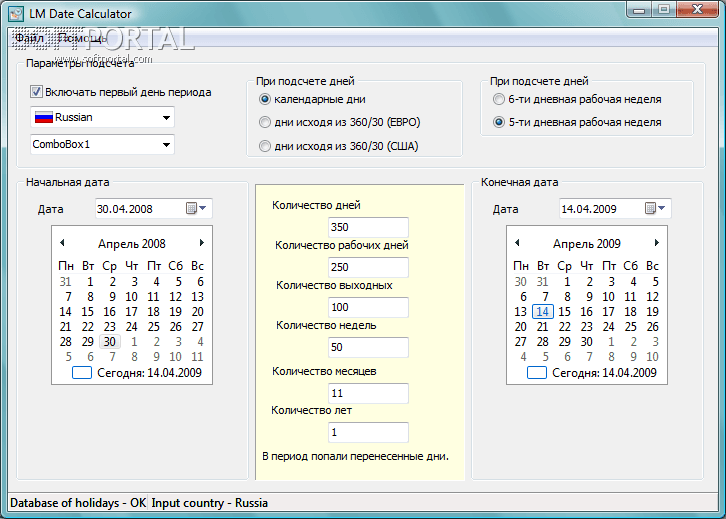Click the 'Апрель 2008' calendar header
The image size is (726, 519).
click(x=132, y=244)
